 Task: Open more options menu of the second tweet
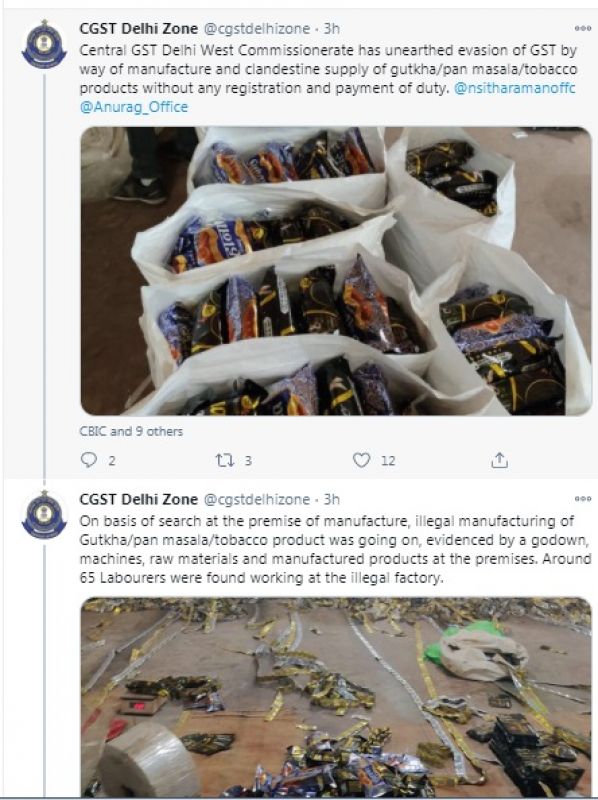(x=582, y=499)
